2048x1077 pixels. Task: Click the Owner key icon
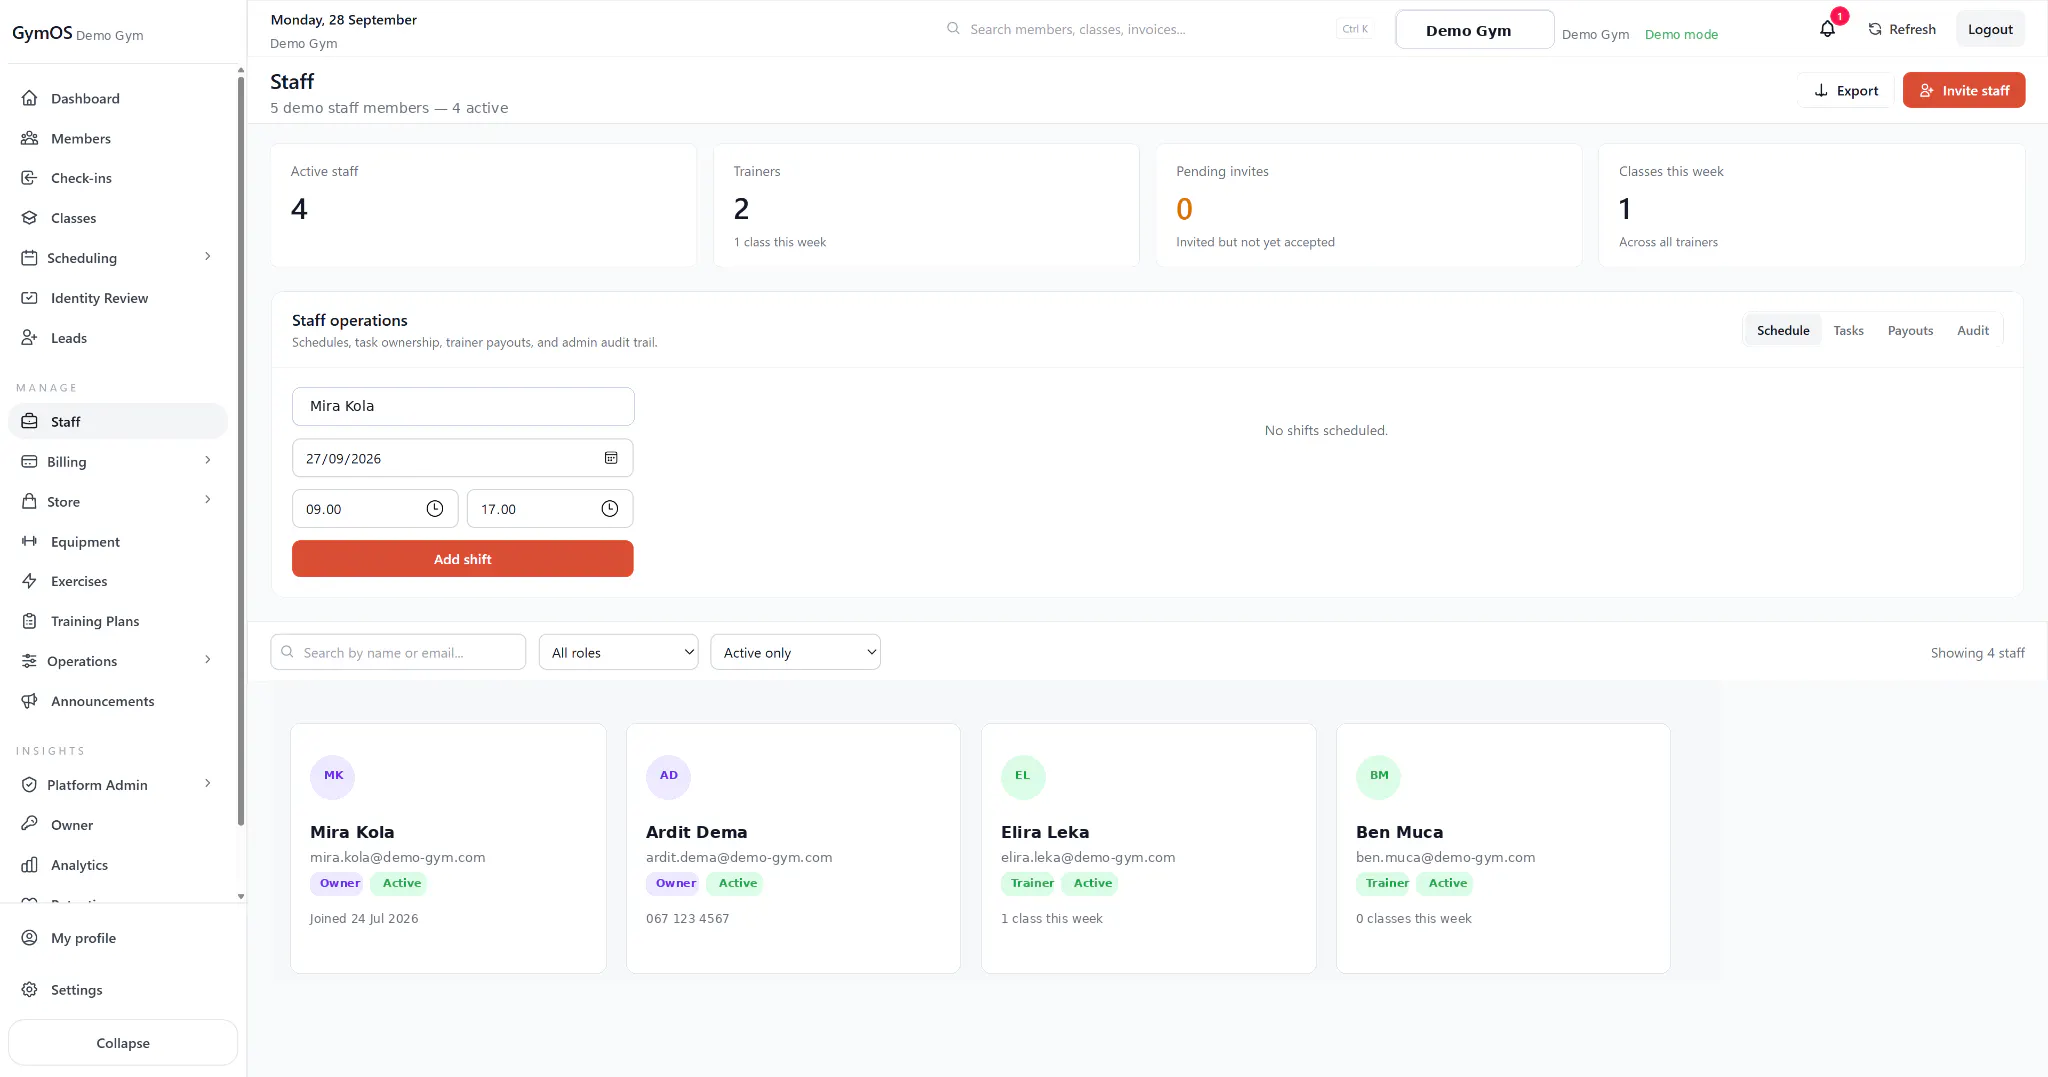[x=29, y=824]
